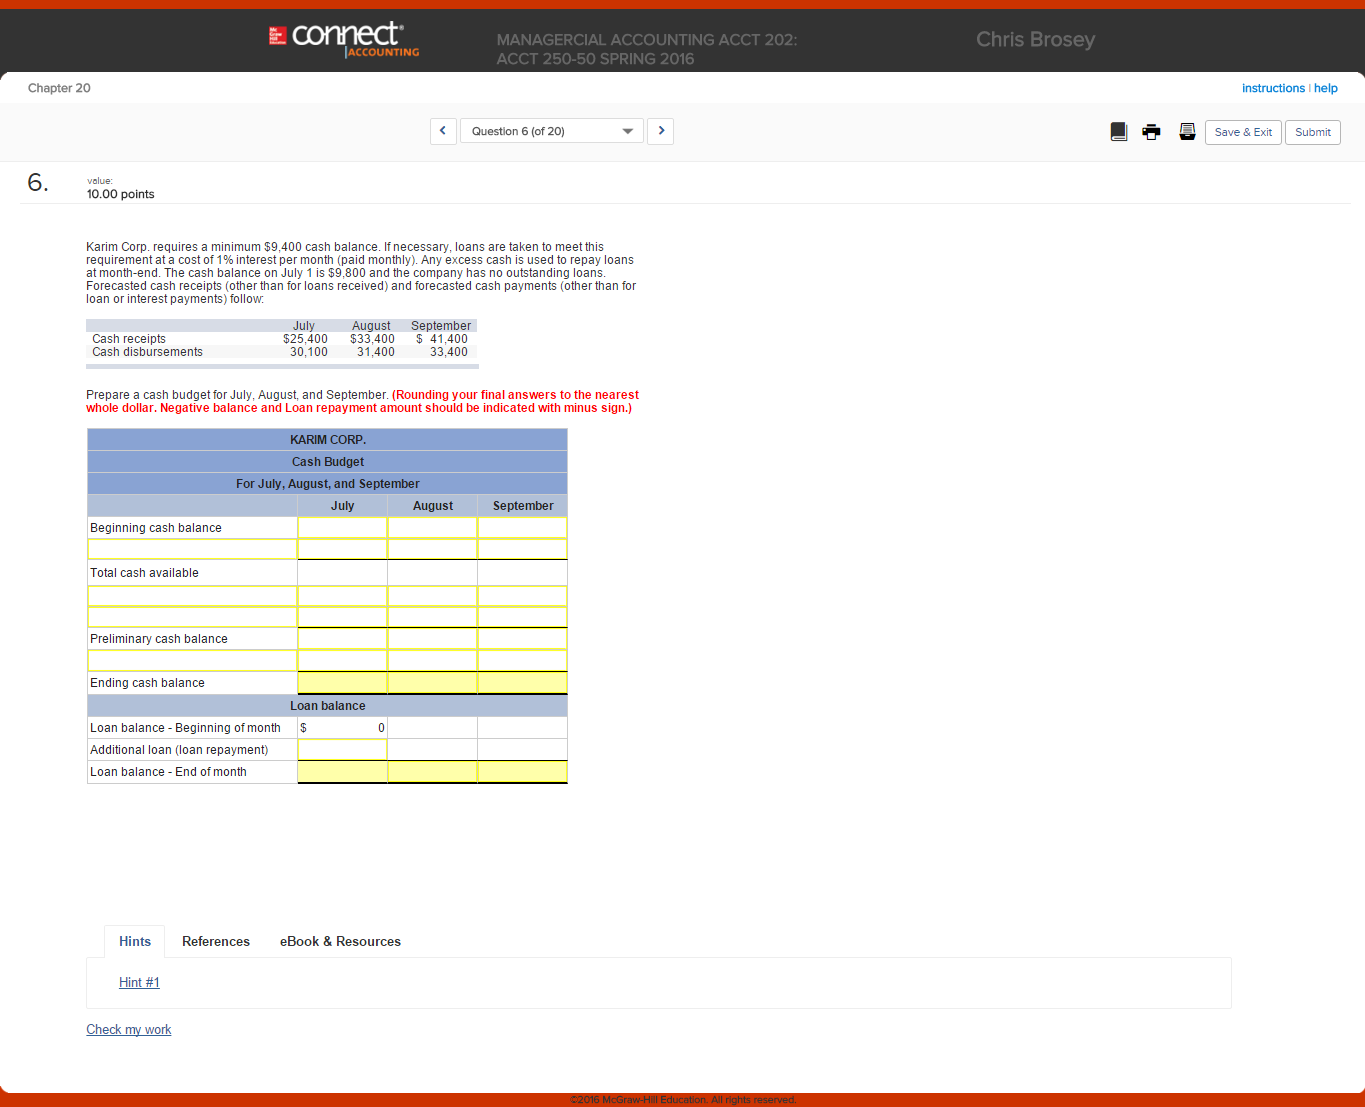Viewport: 1365px width, 1107px height.
Task: Click the printer icon
Action: coord(1152,132)
